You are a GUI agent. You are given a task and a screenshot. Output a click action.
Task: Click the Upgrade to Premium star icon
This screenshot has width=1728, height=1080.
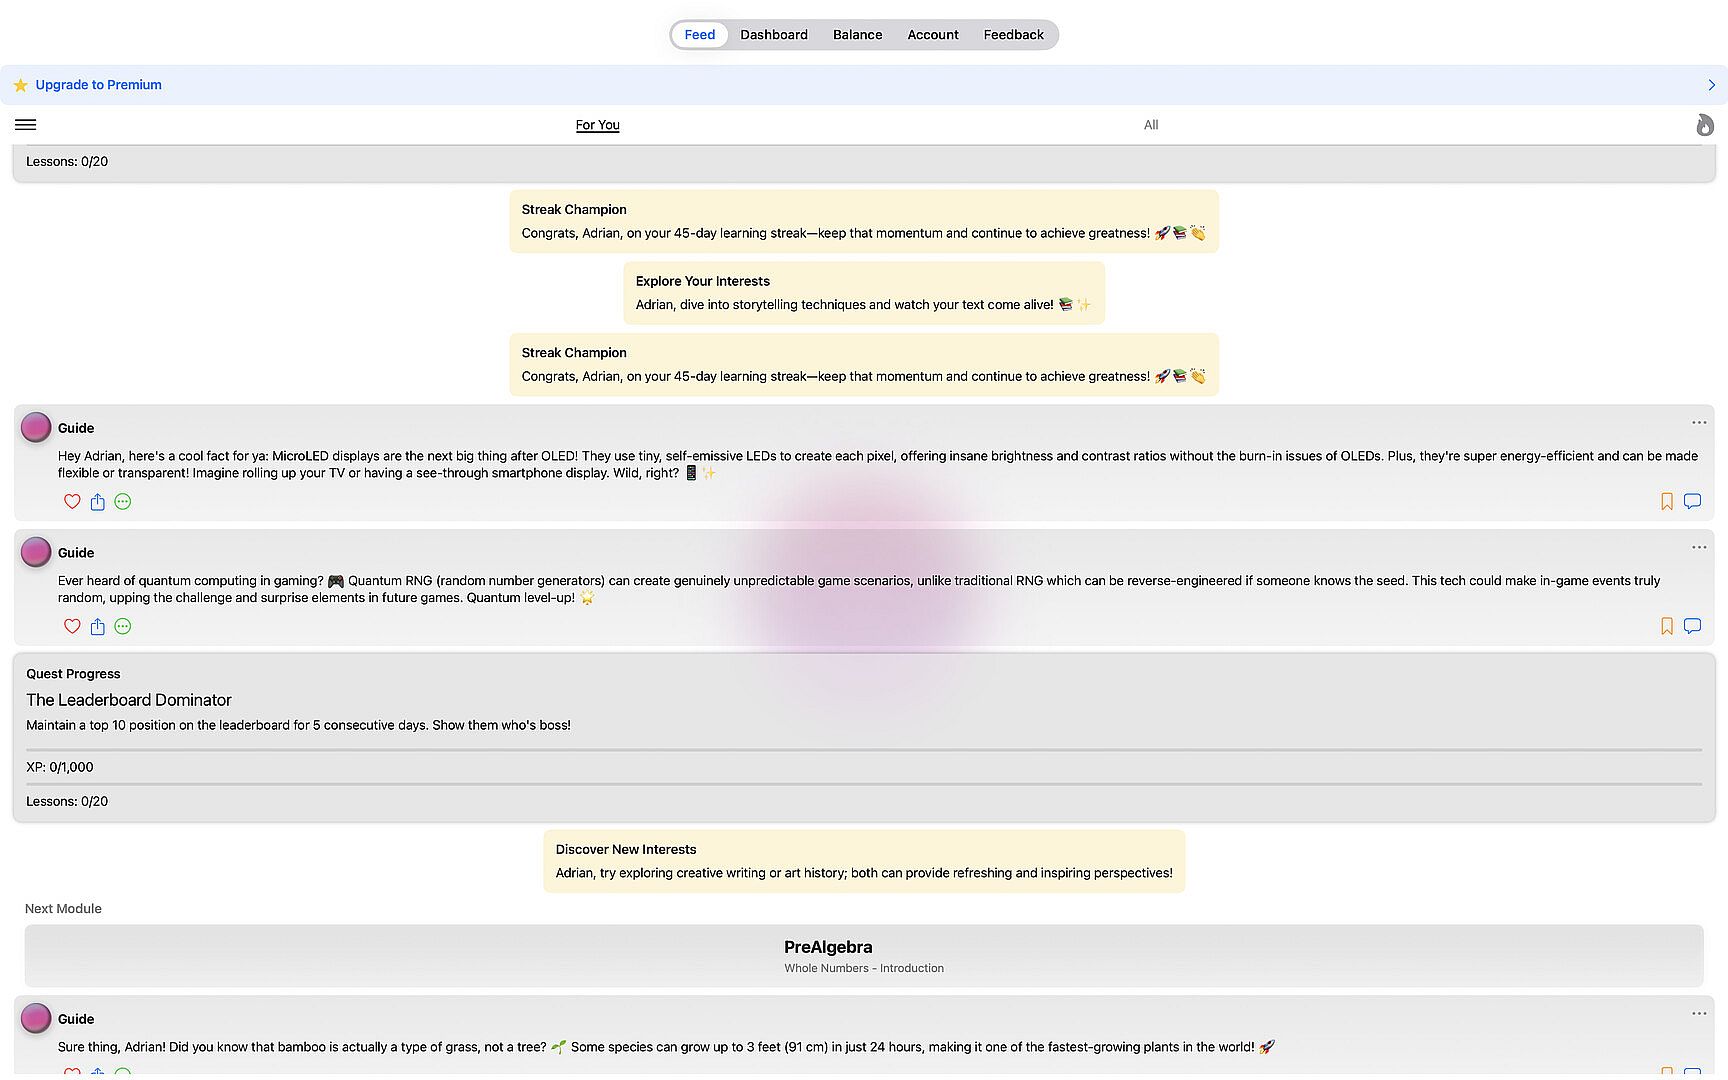20,85
